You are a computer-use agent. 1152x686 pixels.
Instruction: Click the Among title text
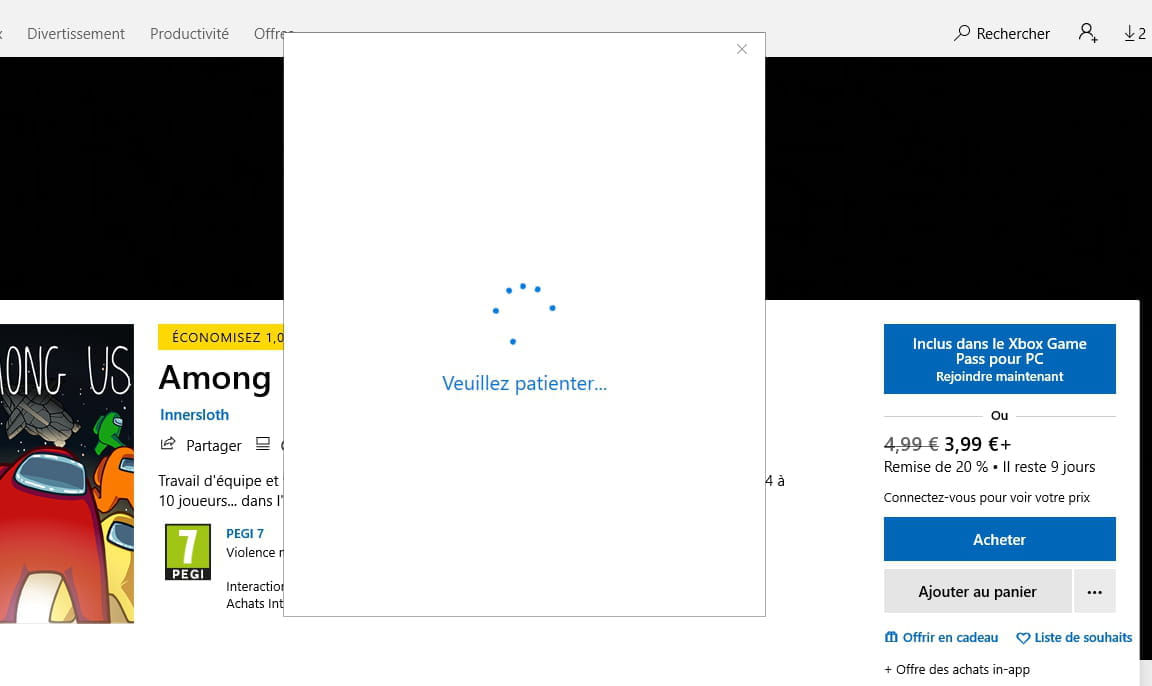[215, 378]
